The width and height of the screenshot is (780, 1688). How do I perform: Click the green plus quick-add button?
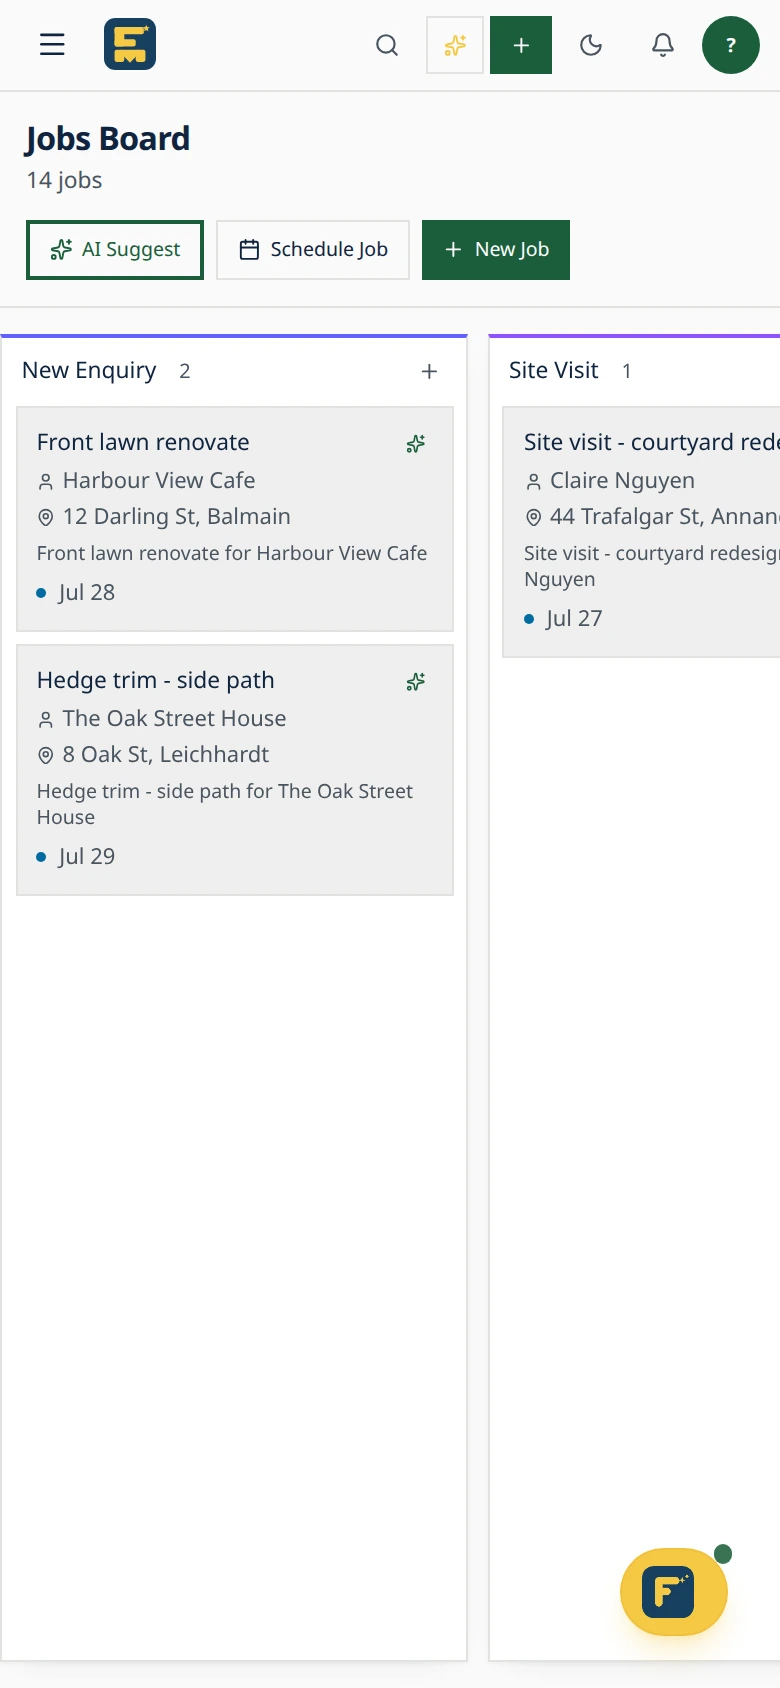coord(521,45)
